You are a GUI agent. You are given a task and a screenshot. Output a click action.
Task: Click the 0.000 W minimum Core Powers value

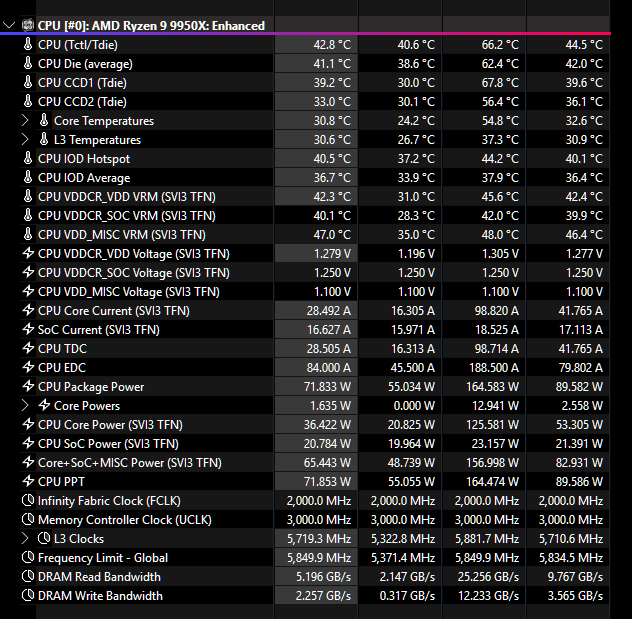coord(414,406)
